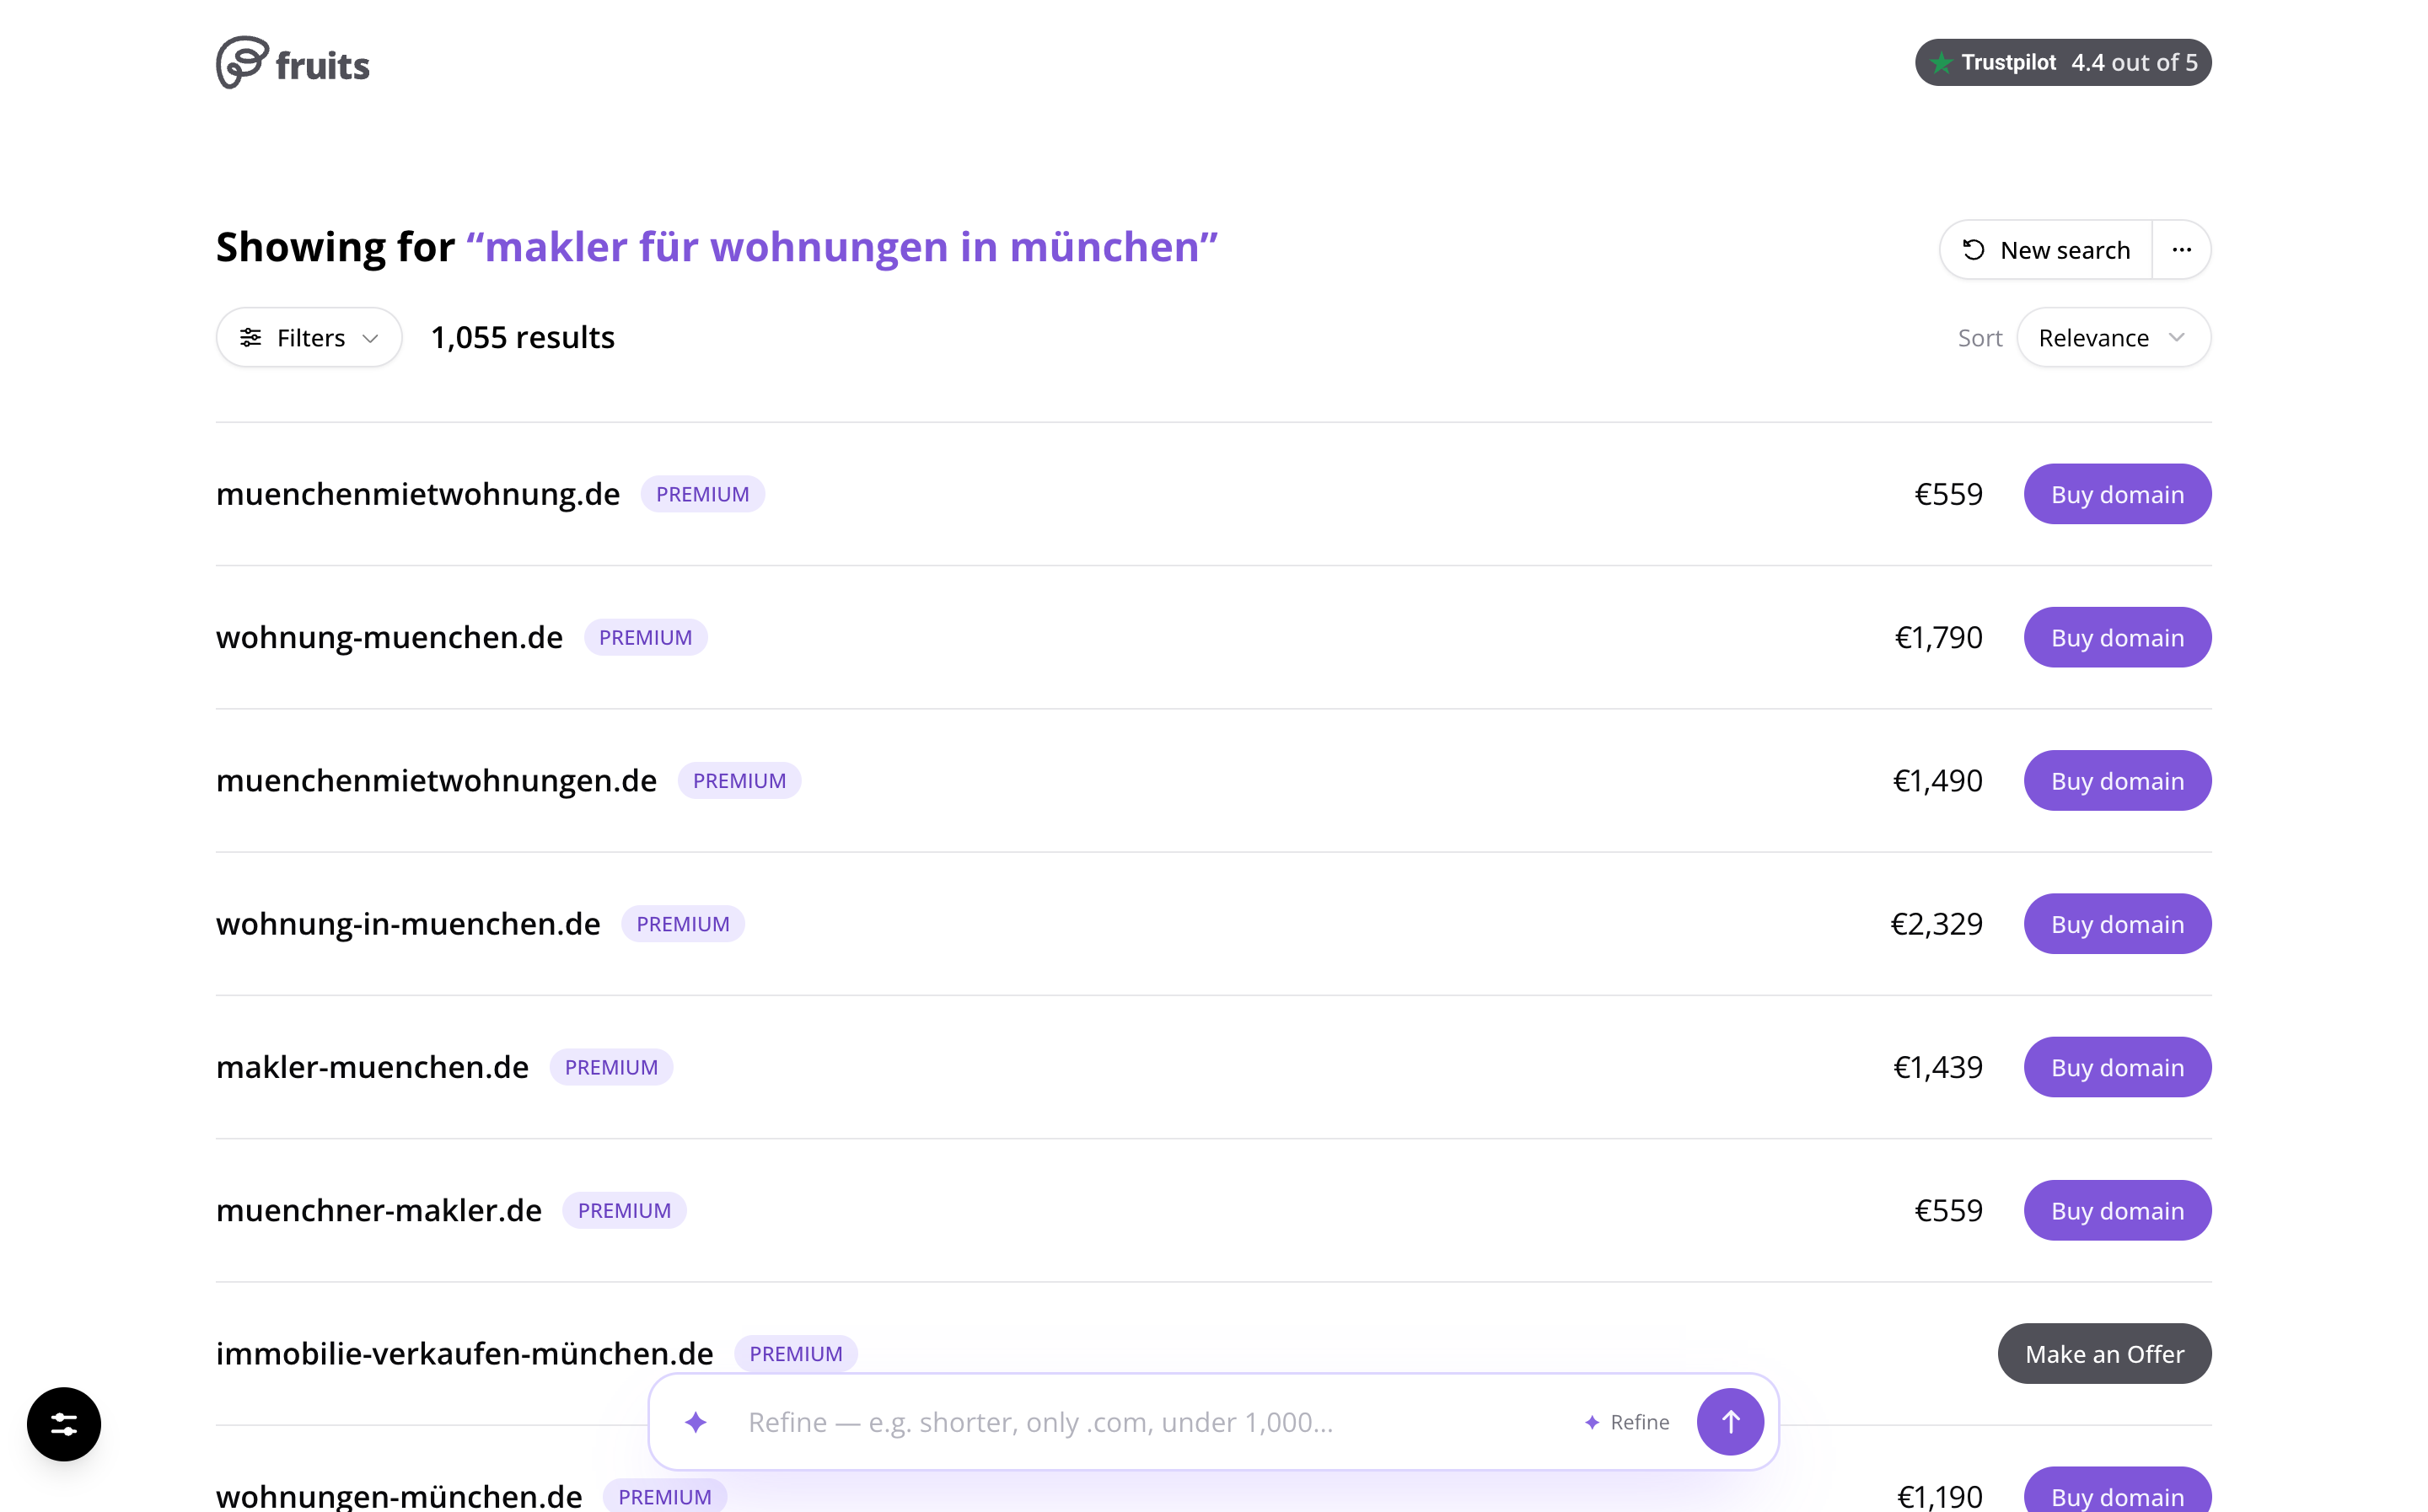
Task: Click the sparkle icon in refine box
Action: (696, 1422)
